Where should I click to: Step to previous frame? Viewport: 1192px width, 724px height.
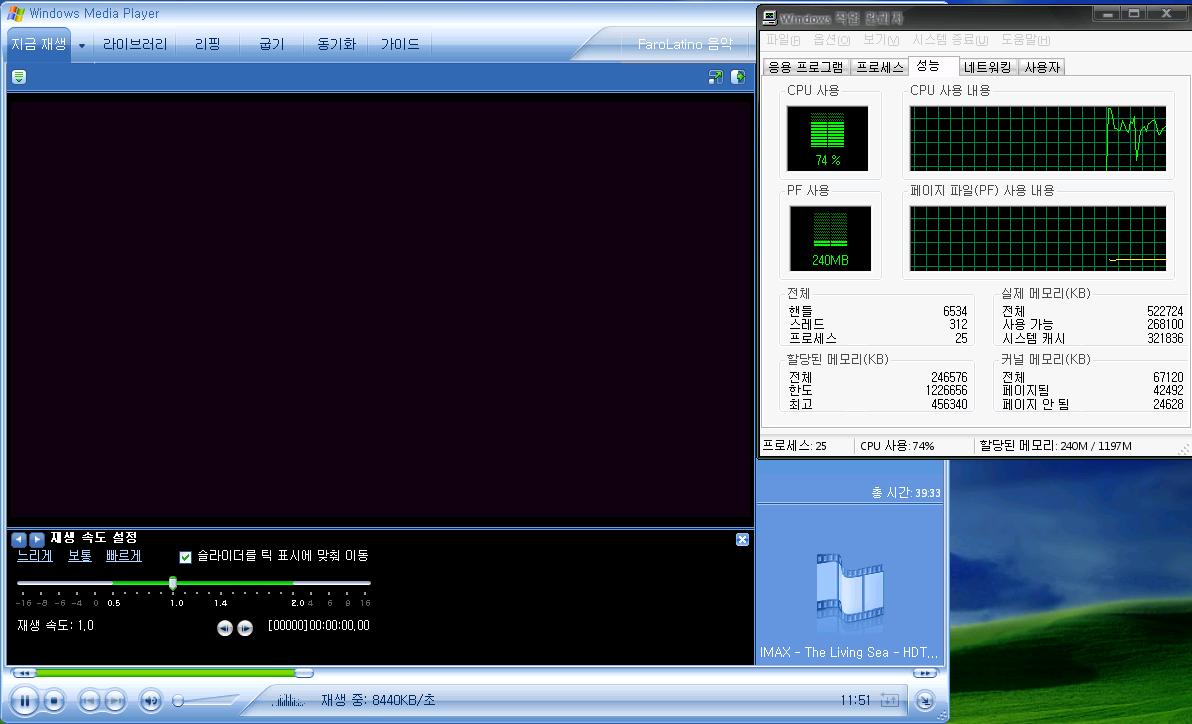224,627
